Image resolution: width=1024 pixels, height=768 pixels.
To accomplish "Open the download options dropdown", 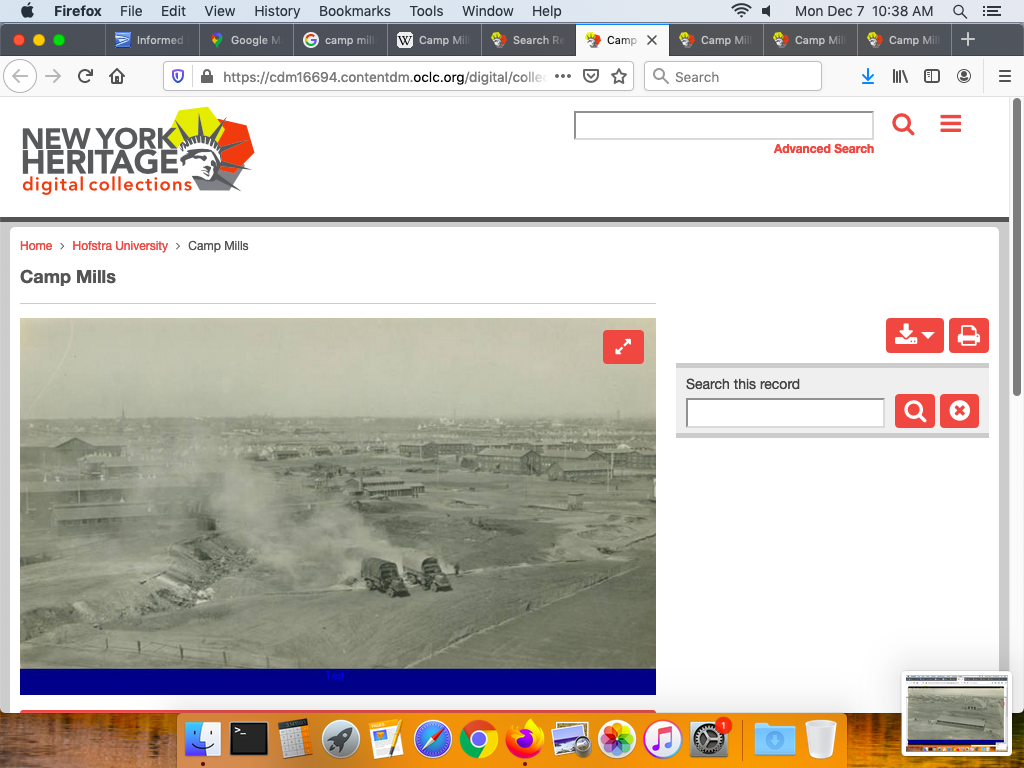I will click(x=914, y=336).
